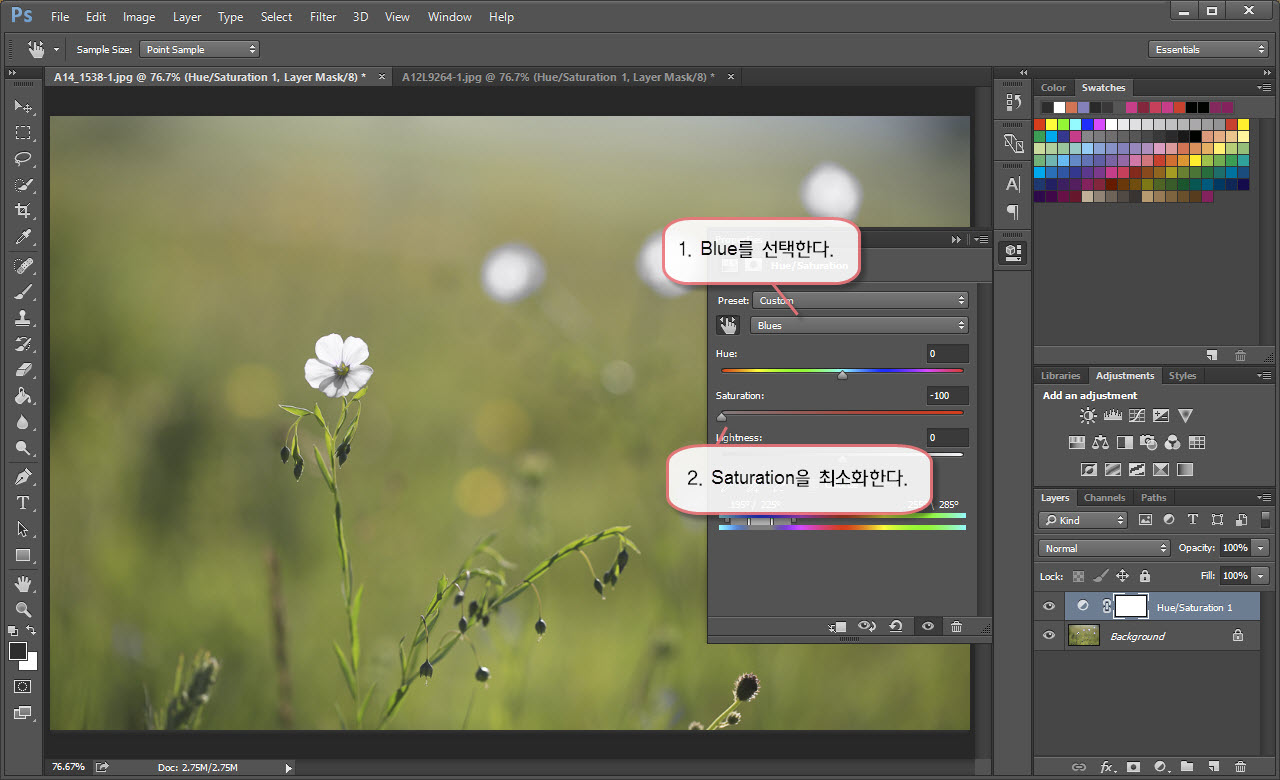Open the Sample Size dropdown
Image resolution: width=1280 pixels, height=780 pixels.
coord(199,49)
